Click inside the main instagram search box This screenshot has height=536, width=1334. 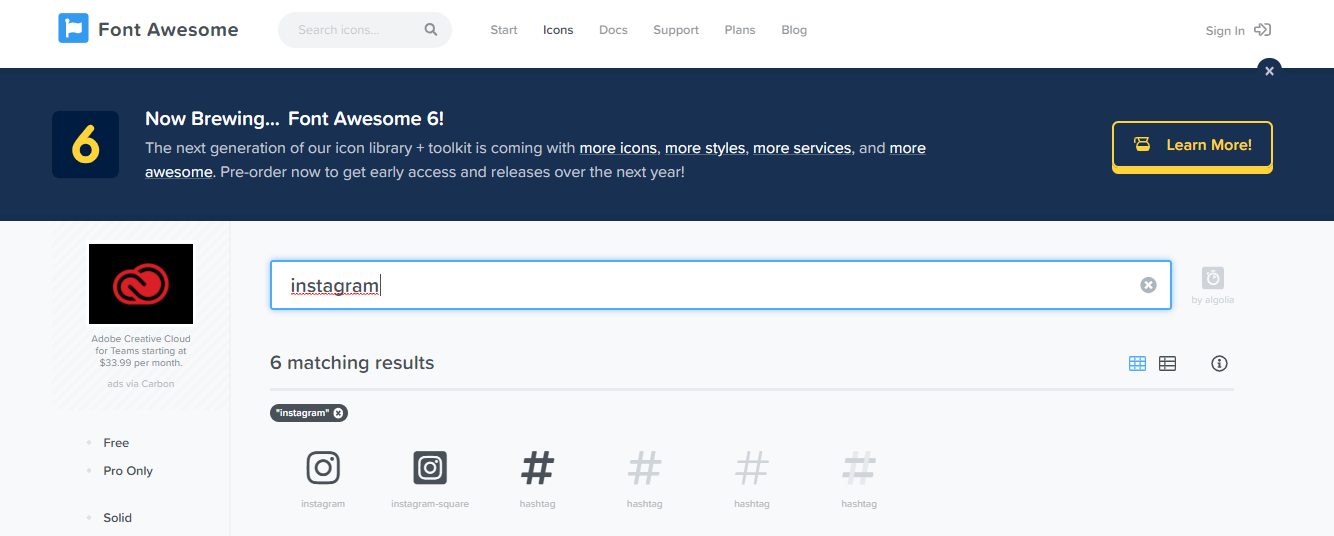coord(720,285)
